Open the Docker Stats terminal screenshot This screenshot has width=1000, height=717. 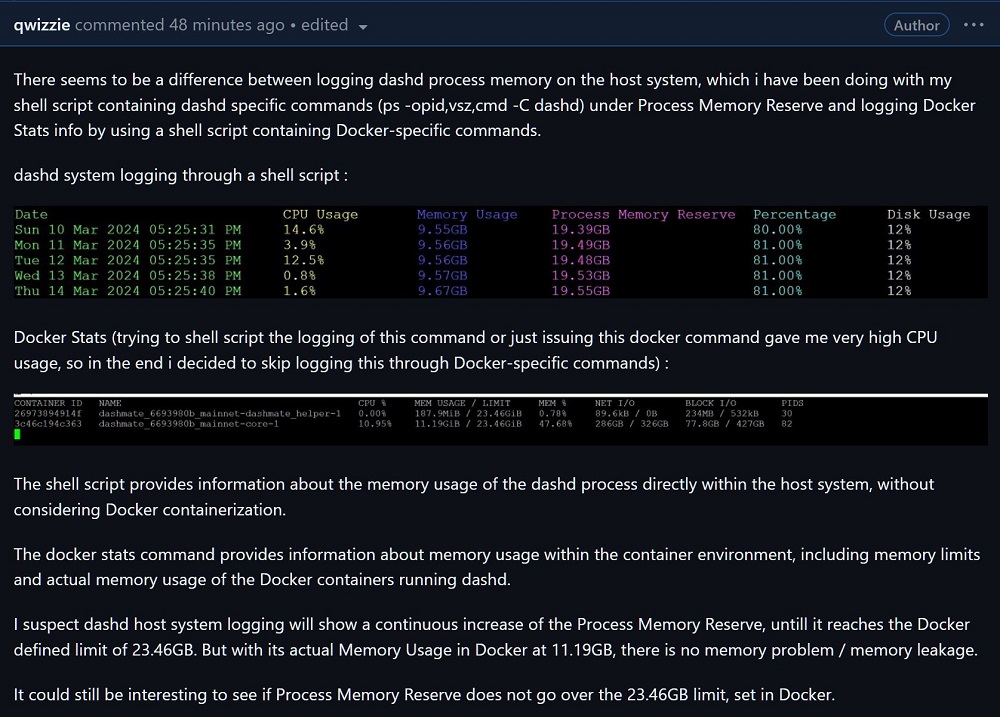[x=501, y=419]
